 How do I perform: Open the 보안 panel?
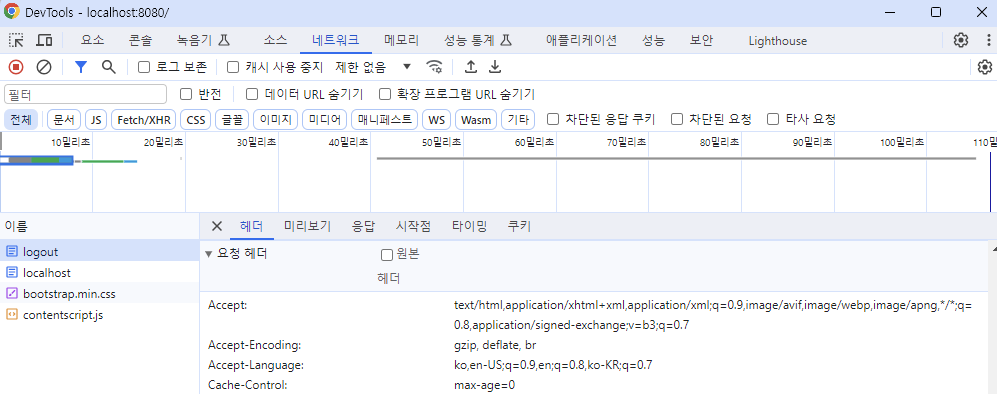(x=702, y=41)
